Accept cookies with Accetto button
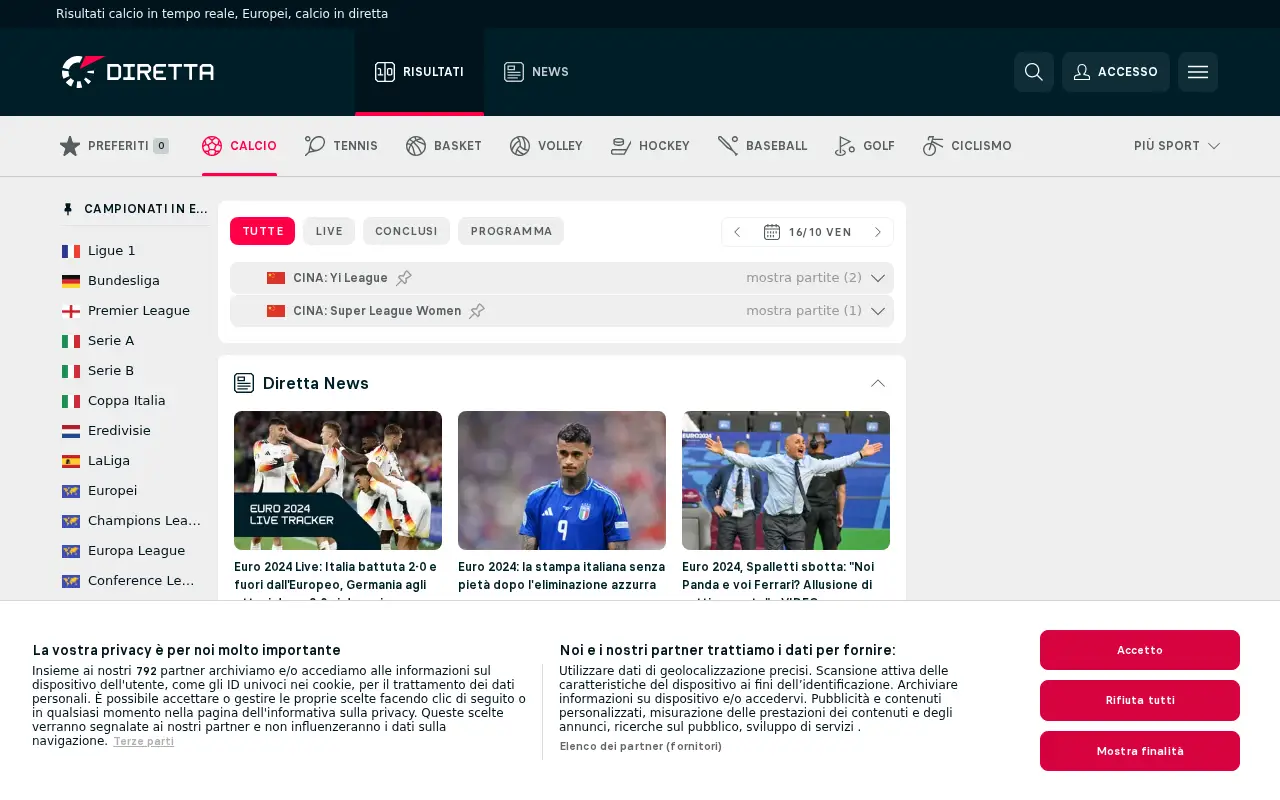1280x800 pixels. coord(1140,650)
